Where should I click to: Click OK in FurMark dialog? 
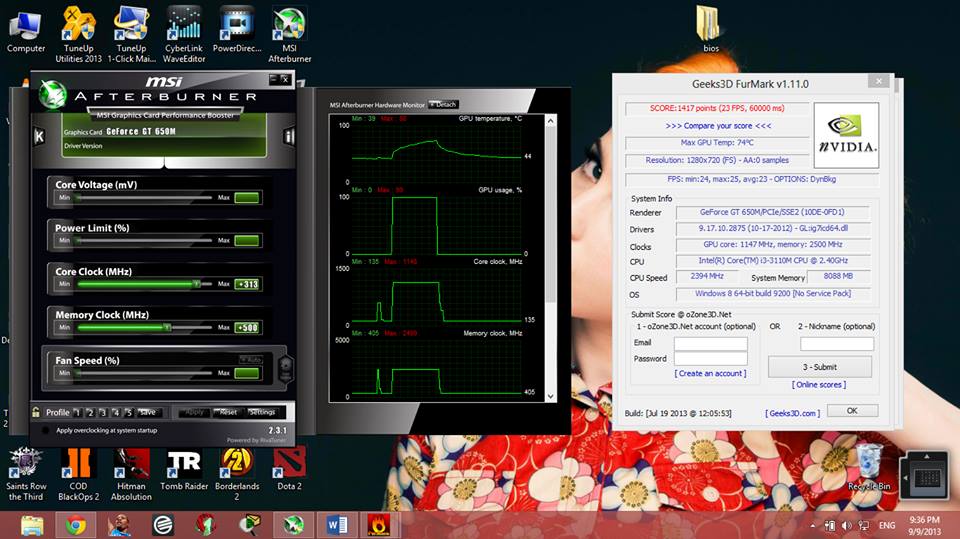pyautogui.click(x=852, y=411)
